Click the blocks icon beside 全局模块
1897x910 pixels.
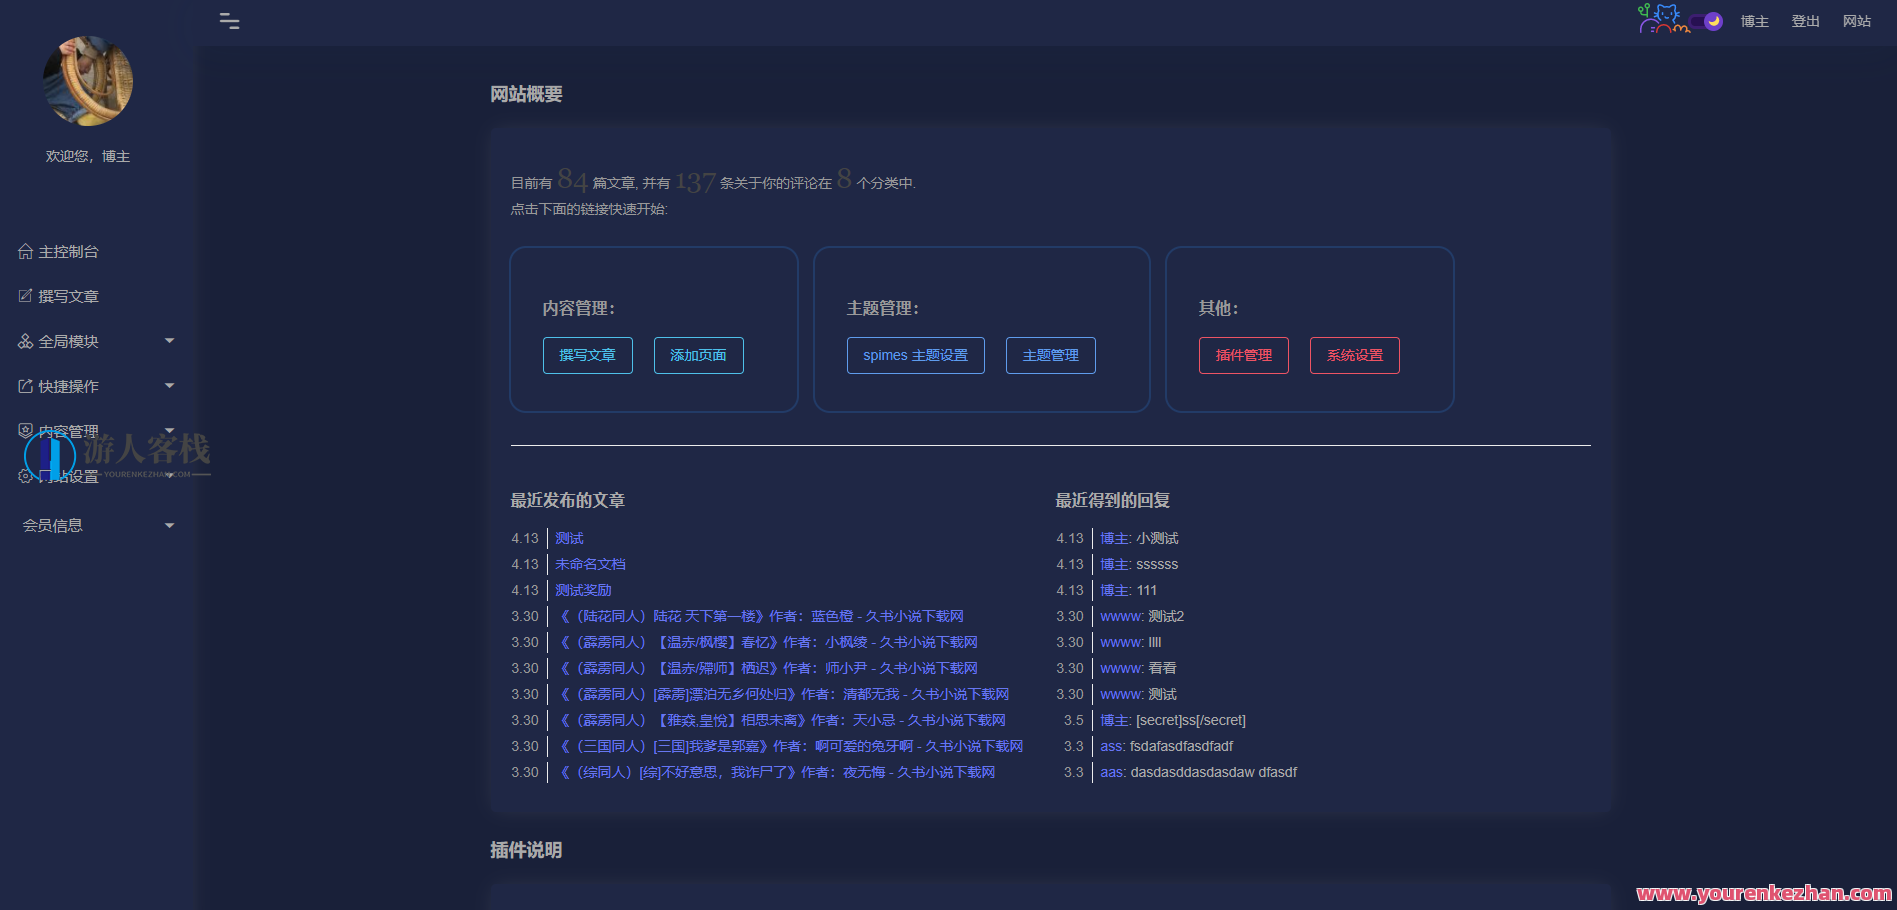[25, 342]
